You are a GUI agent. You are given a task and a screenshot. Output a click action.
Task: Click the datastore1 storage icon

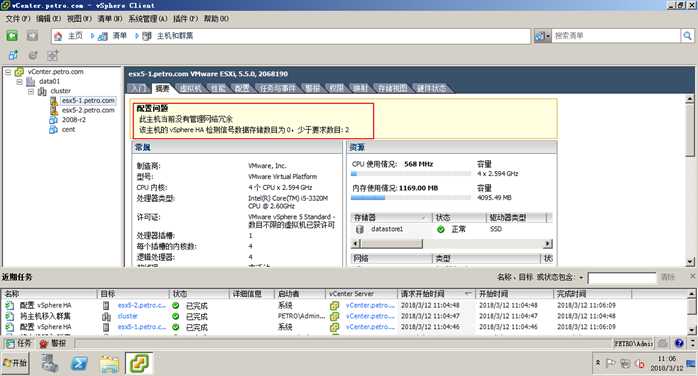point(360,229)
